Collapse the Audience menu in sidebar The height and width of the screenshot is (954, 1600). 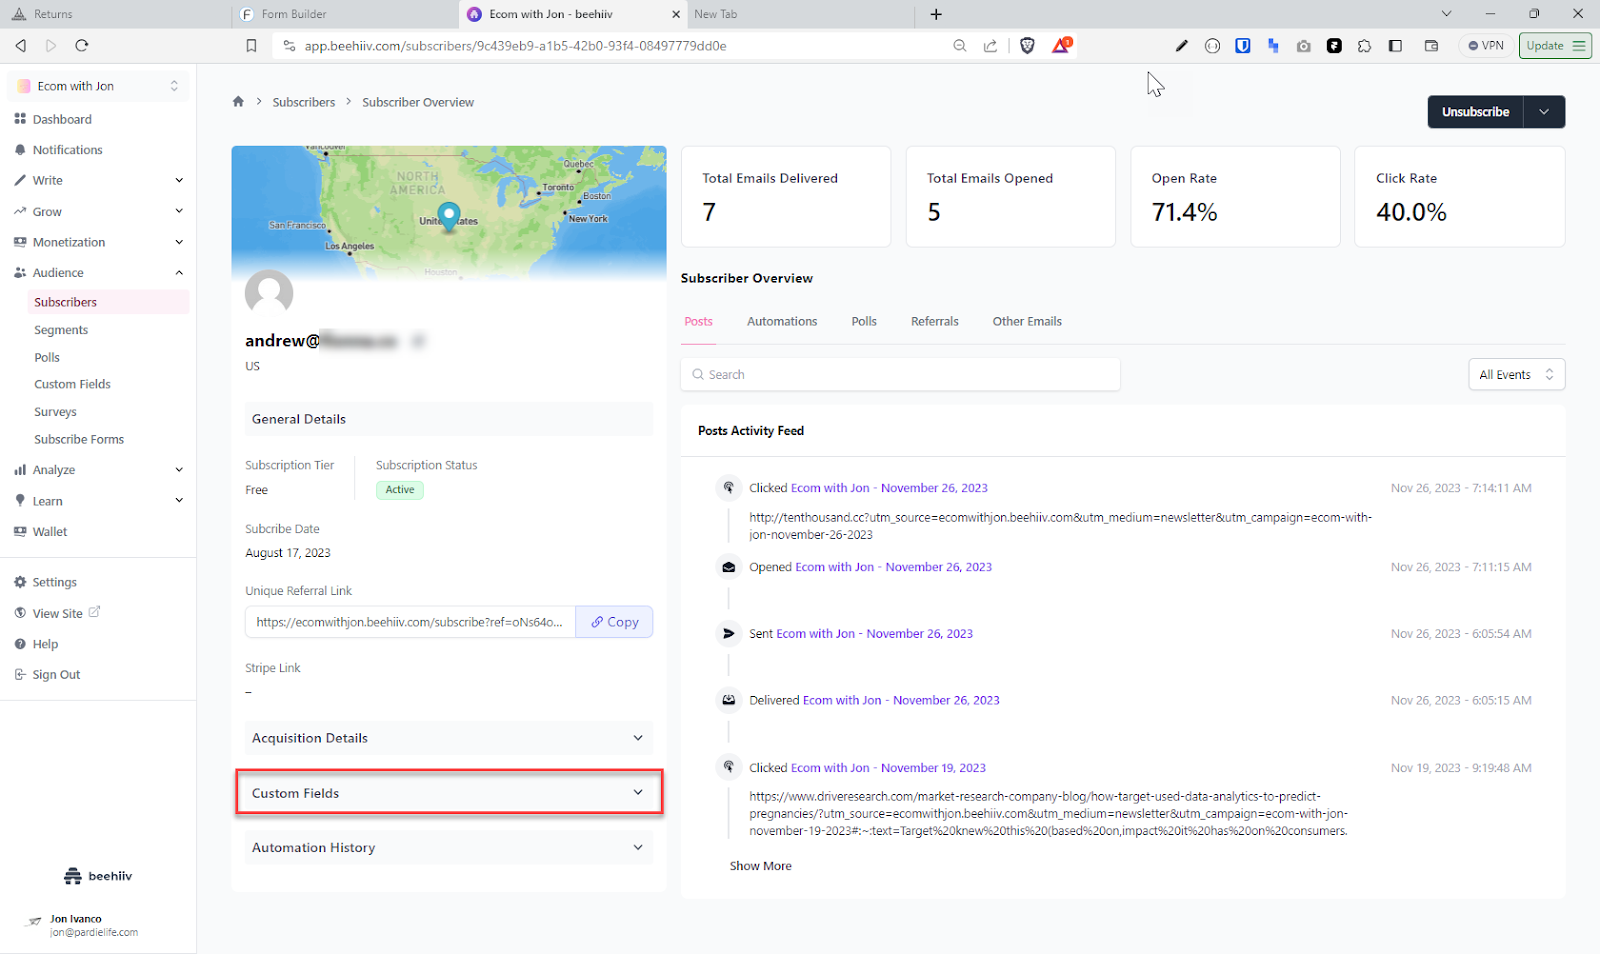tap(98, 273)
